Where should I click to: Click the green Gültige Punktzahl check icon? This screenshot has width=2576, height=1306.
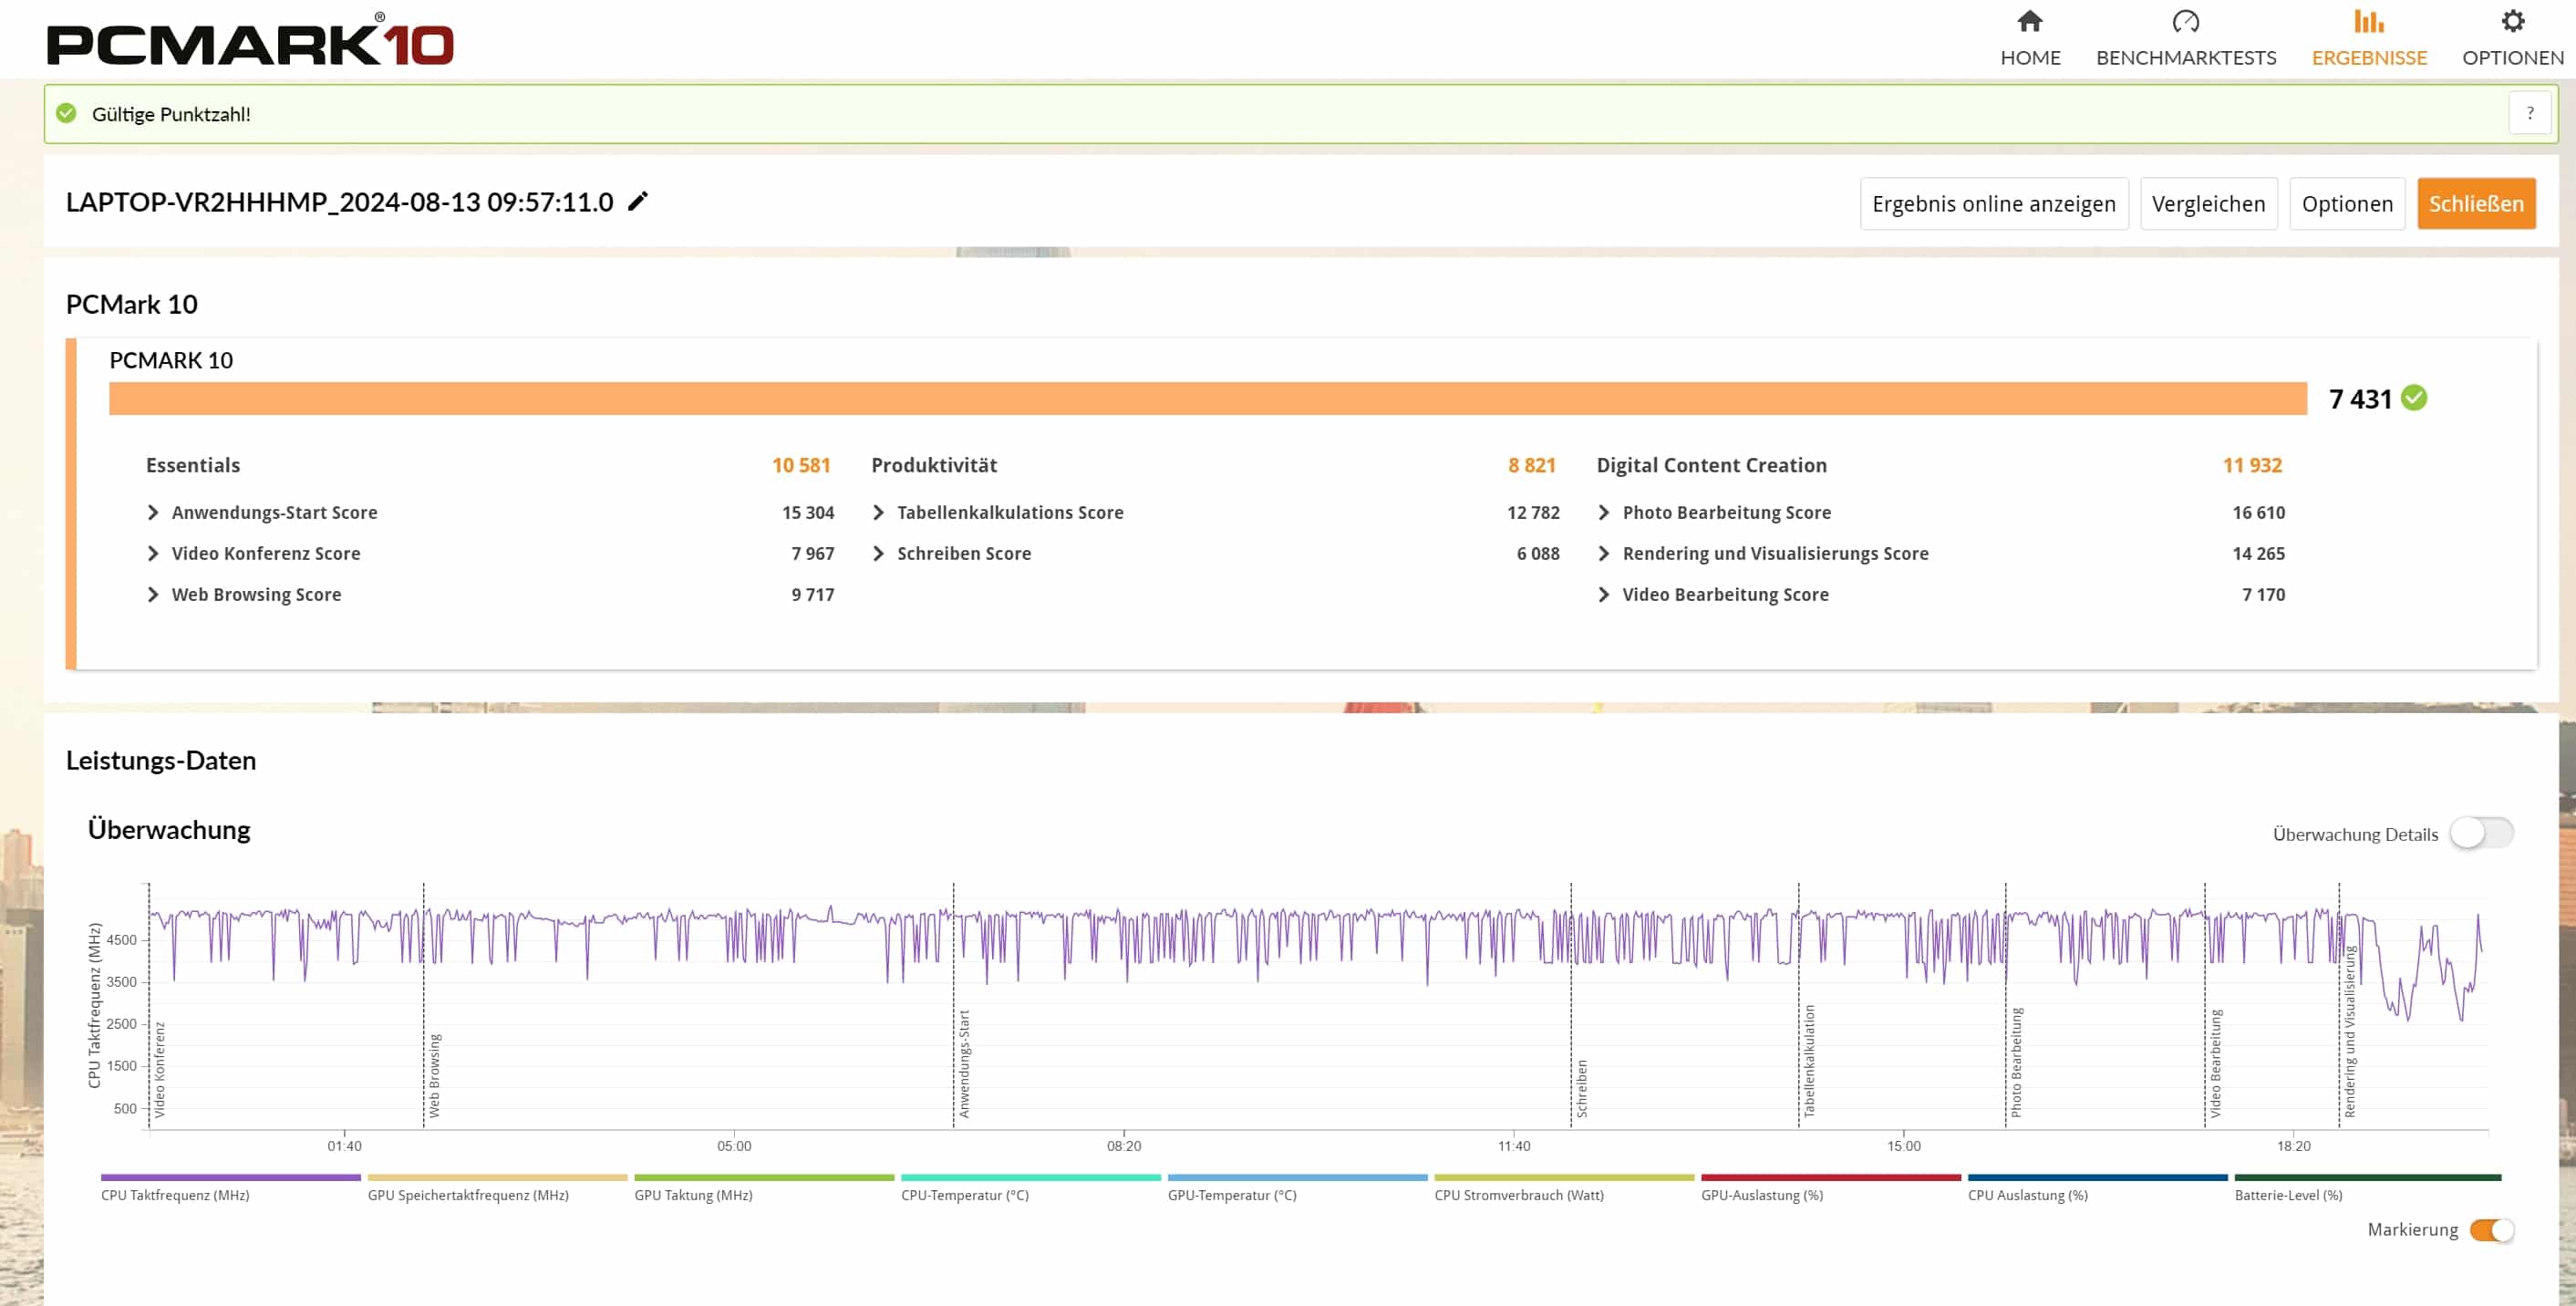click(x=66, y=114)
